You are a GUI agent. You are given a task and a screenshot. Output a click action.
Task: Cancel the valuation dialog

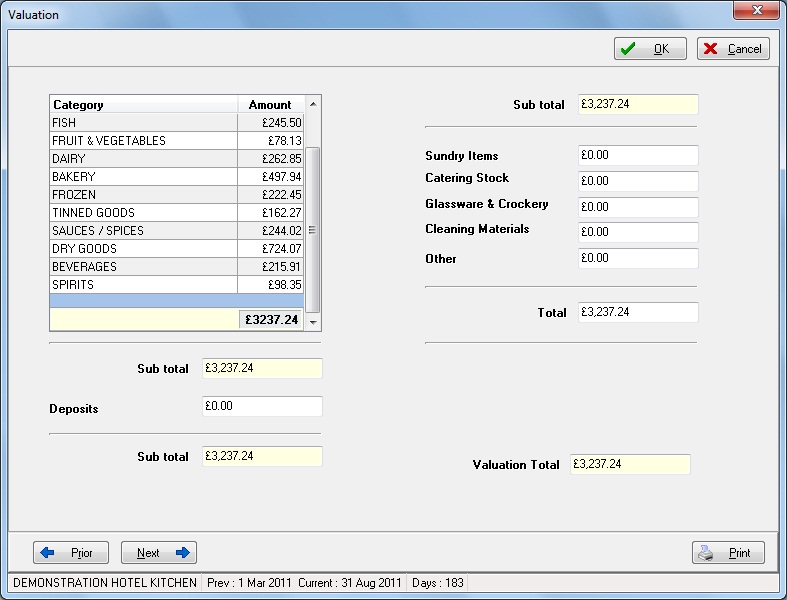(733, 49)
